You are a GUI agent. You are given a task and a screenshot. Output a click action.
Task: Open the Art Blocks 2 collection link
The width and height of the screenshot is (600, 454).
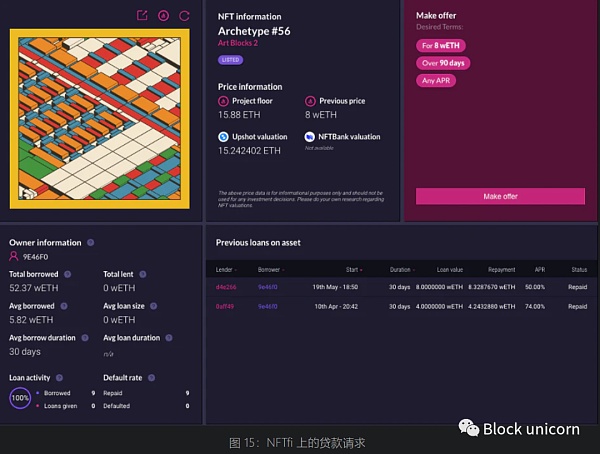tap(238, 43)
